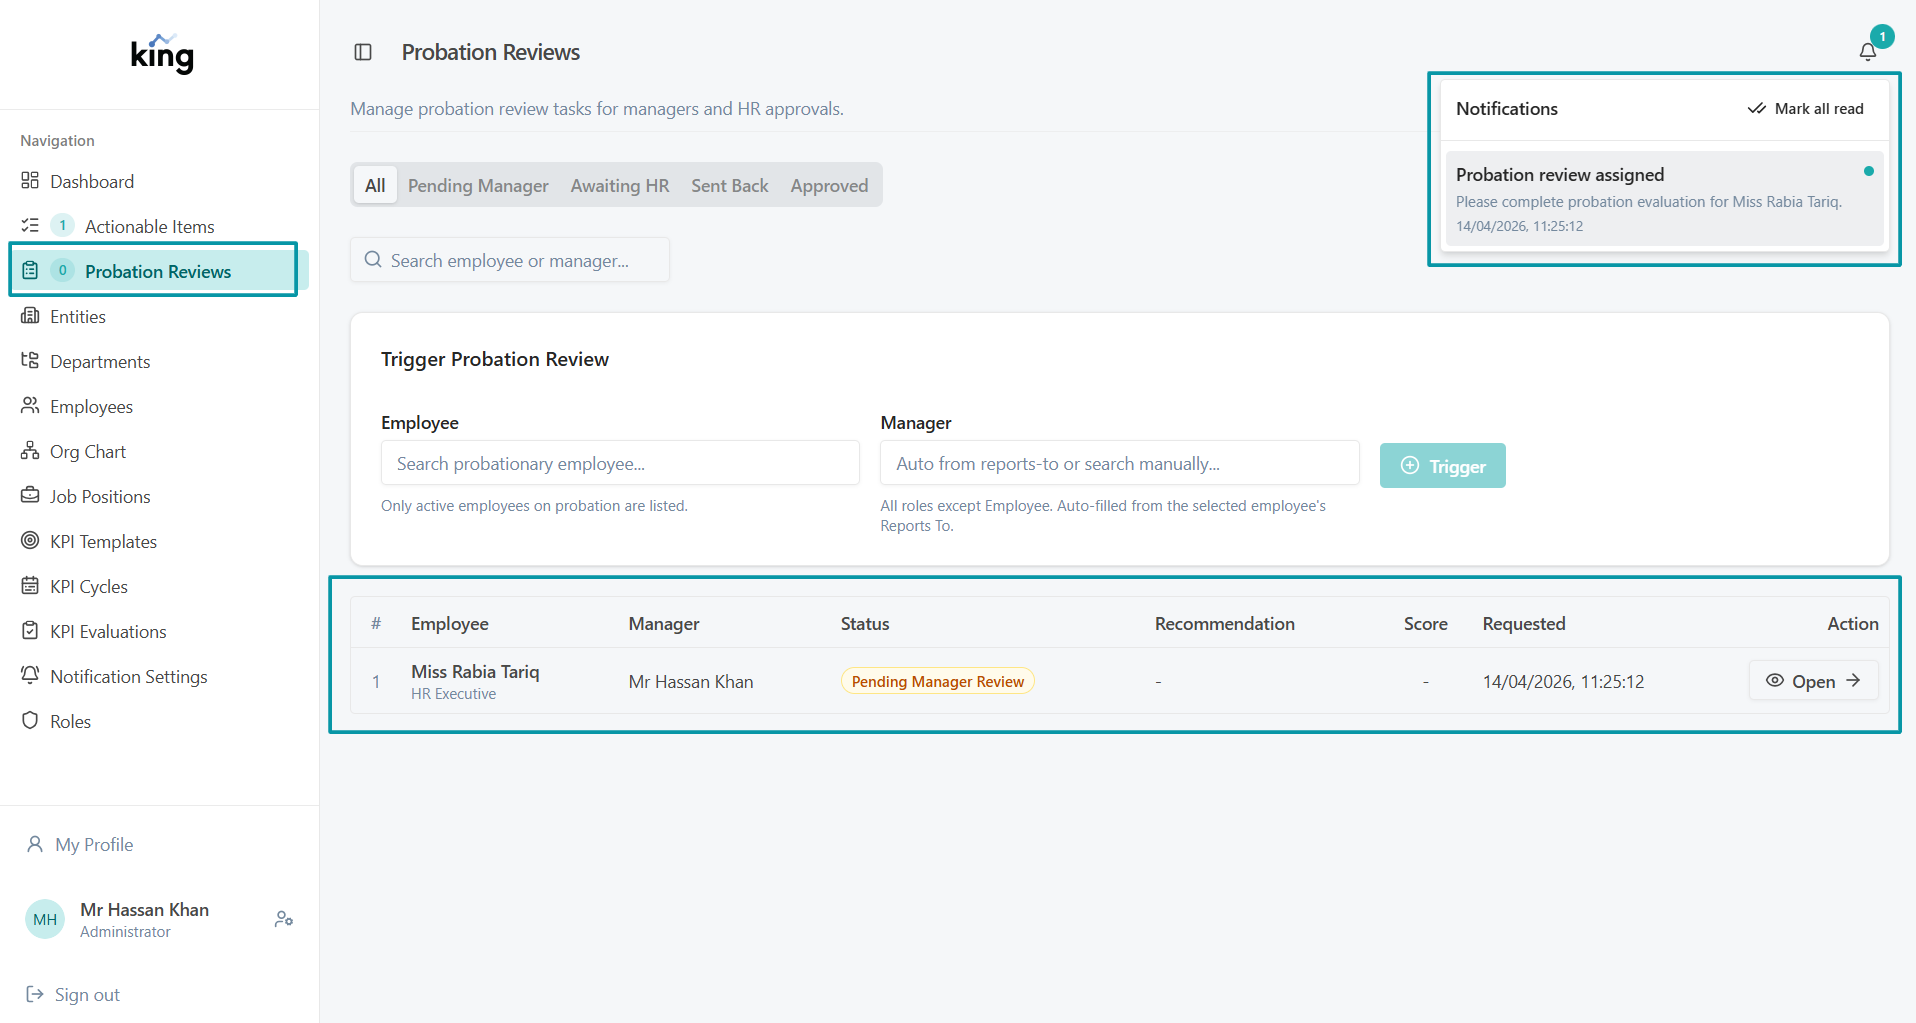Click the user settings icon beside Mr Hassan Khan
The image size is (1916, 1023).
284,918
